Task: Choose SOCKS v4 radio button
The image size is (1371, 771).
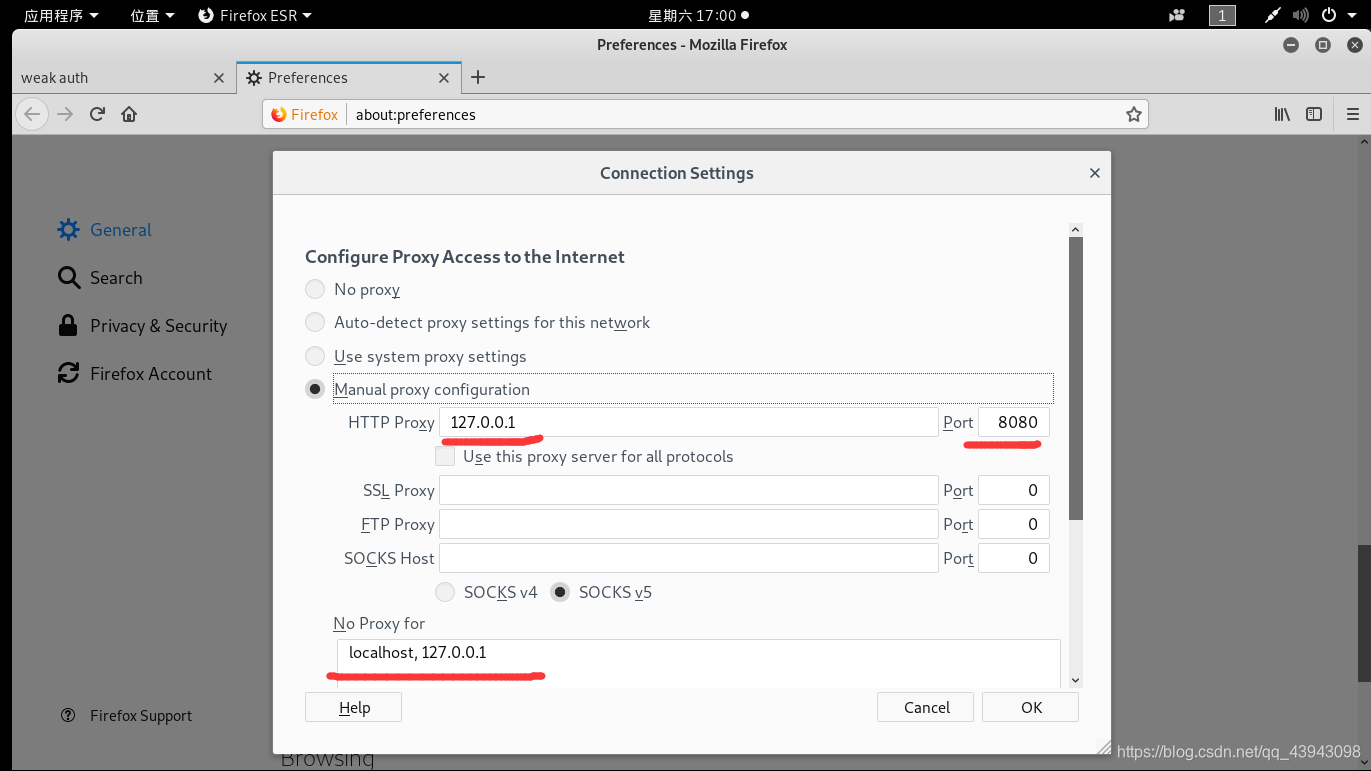Action: pos(445,592)
